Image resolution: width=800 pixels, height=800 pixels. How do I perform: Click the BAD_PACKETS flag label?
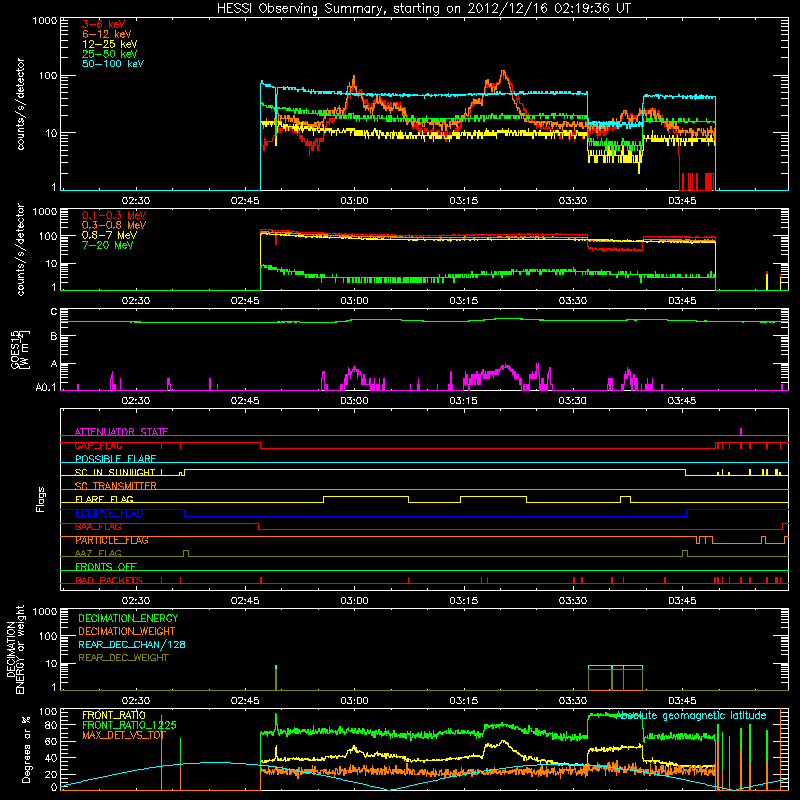(x=109, y=580)
